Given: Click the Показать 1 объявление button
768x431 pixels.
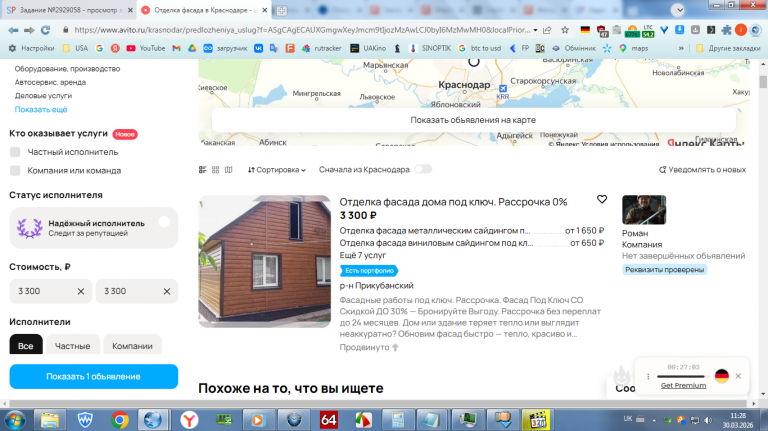Looking at the screenshot, I should [x=94, y=377].
